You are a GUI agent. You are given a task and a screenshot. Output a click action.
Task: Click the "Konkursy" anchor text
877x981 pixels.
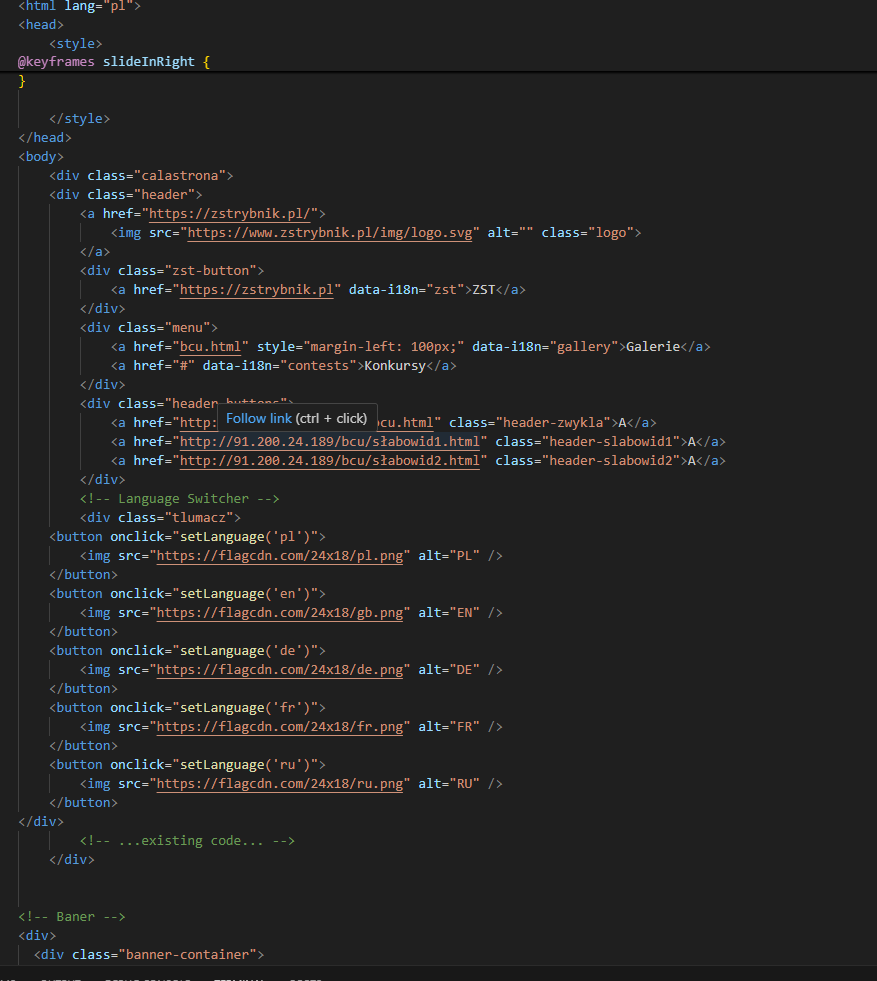(x=396, y=365)
